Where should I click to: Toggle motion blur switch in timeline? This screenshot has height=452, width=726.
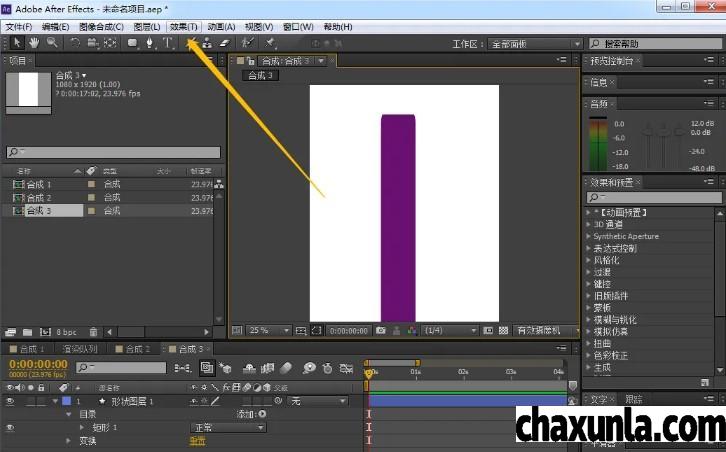click(x=287, y=368)
